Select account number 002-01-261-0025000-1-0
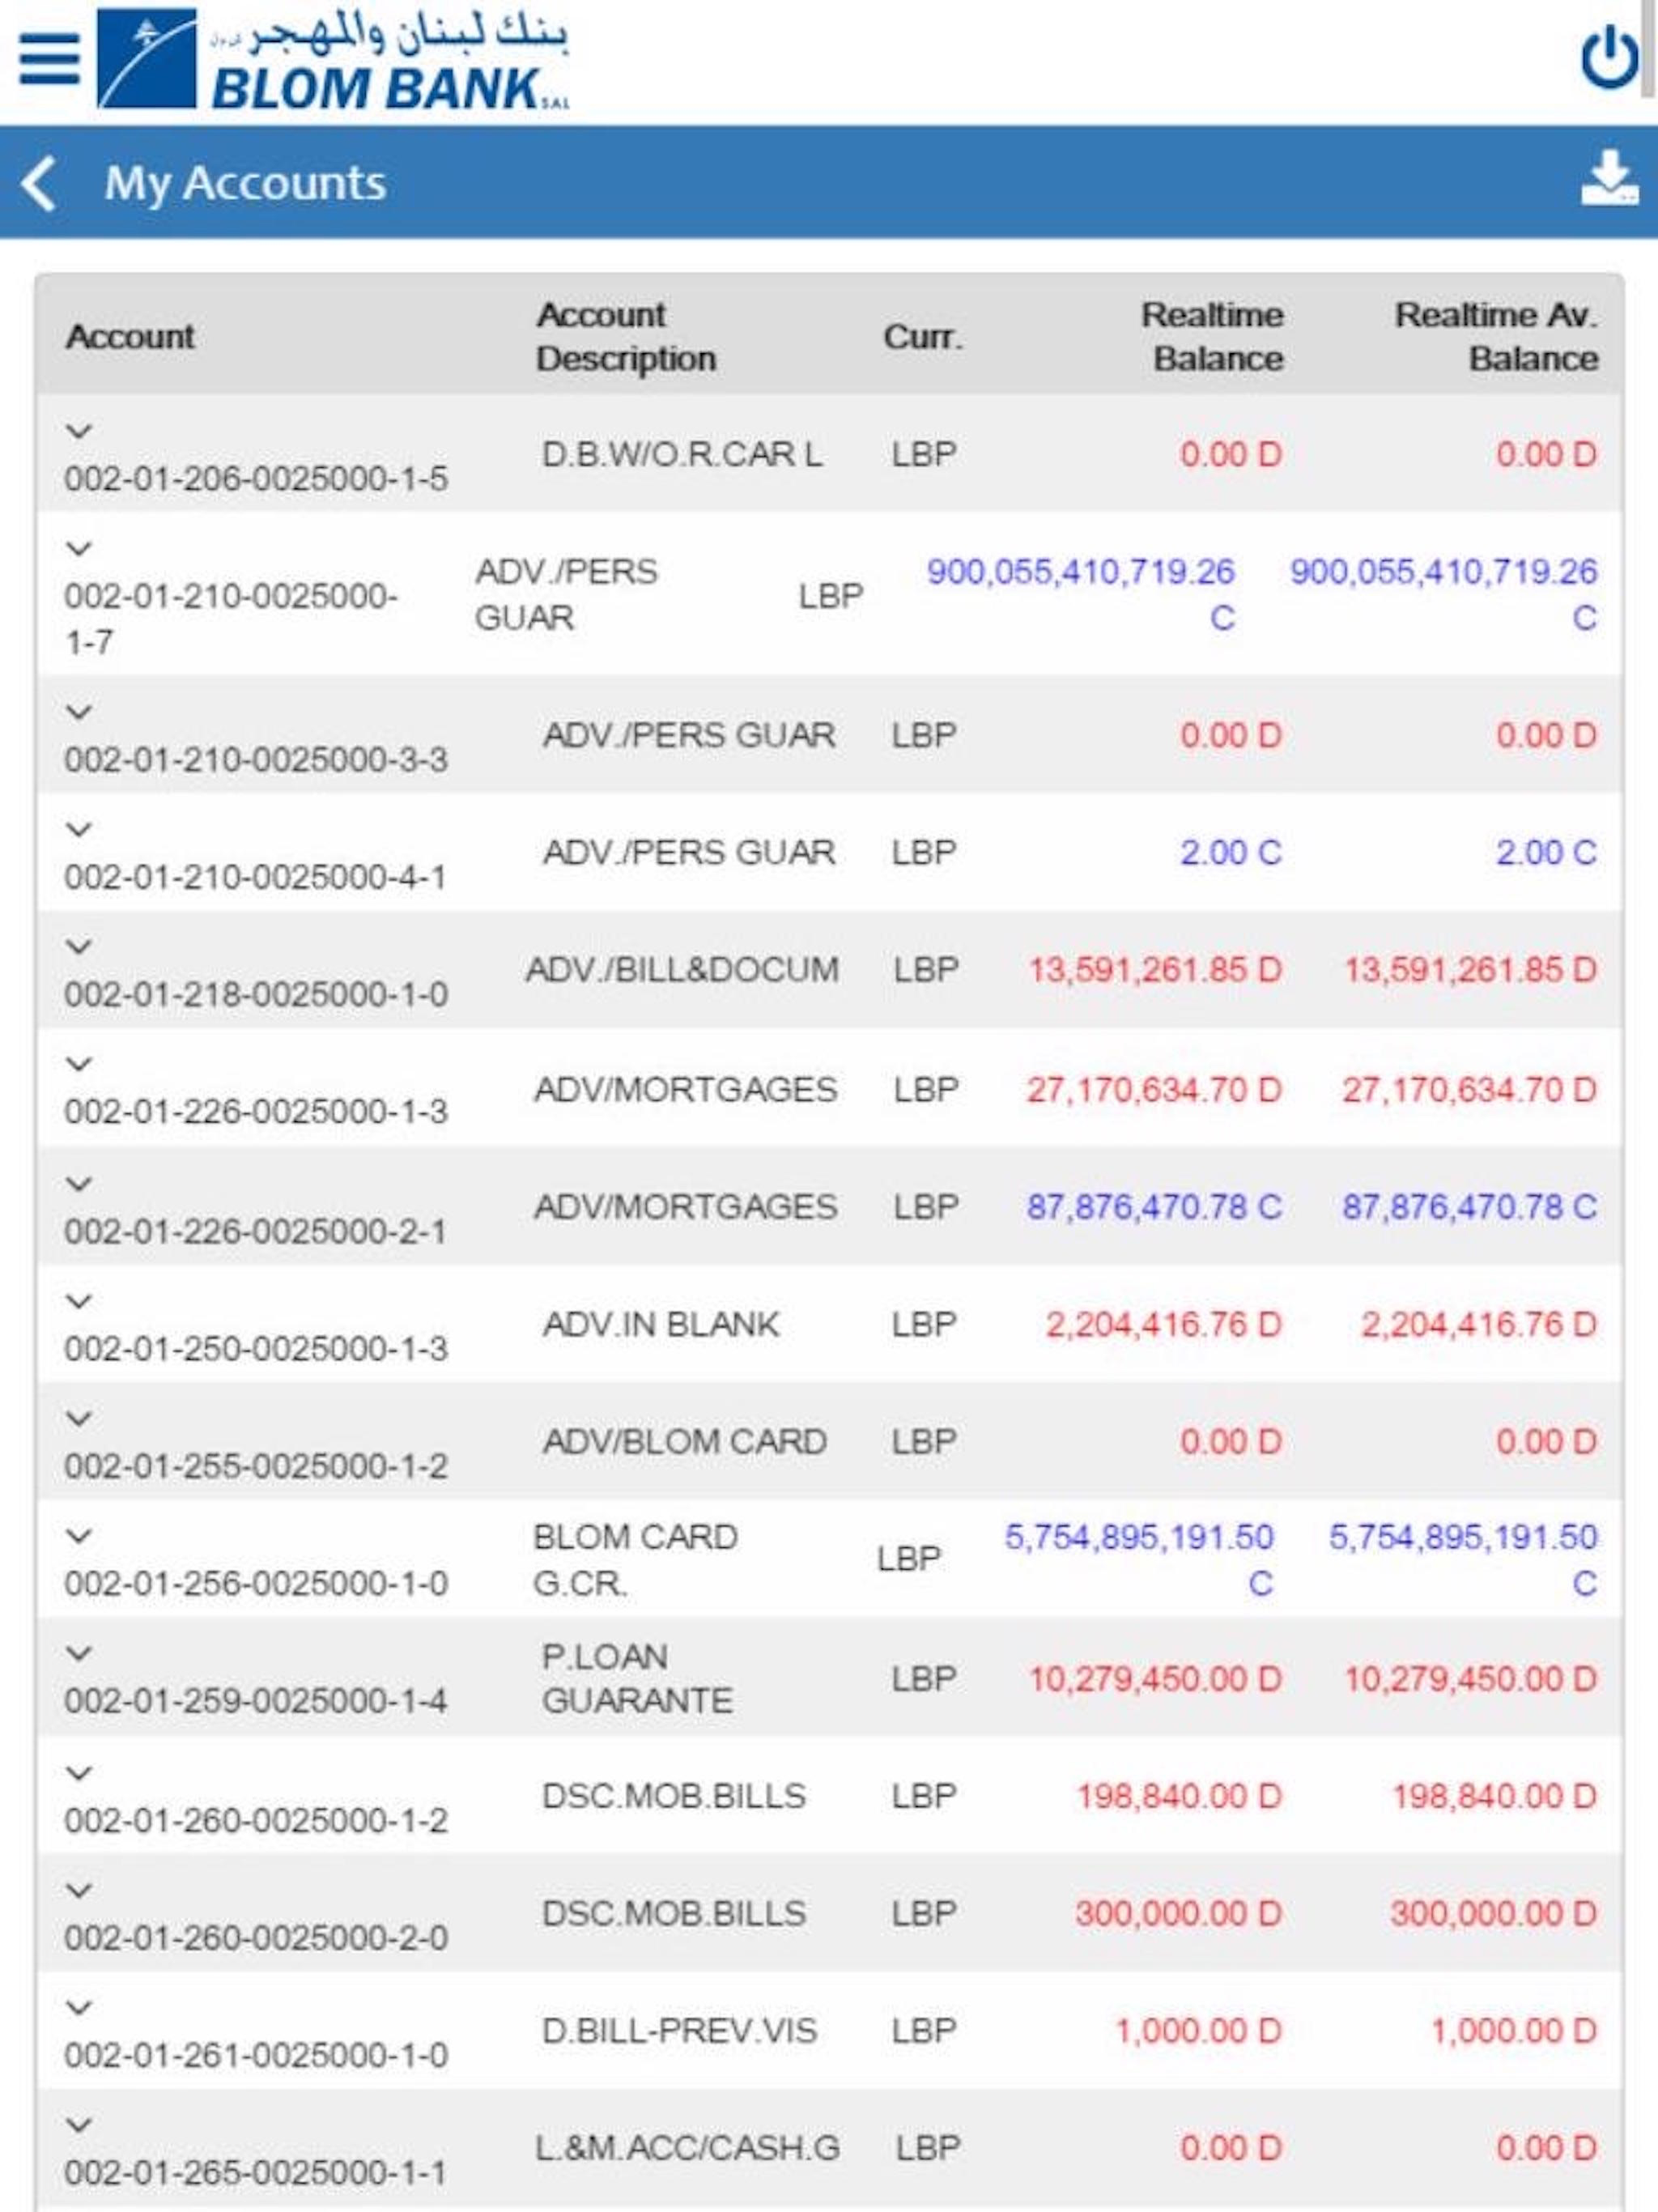Screen dimensions: 1658x2212 tap(256, 2055)
